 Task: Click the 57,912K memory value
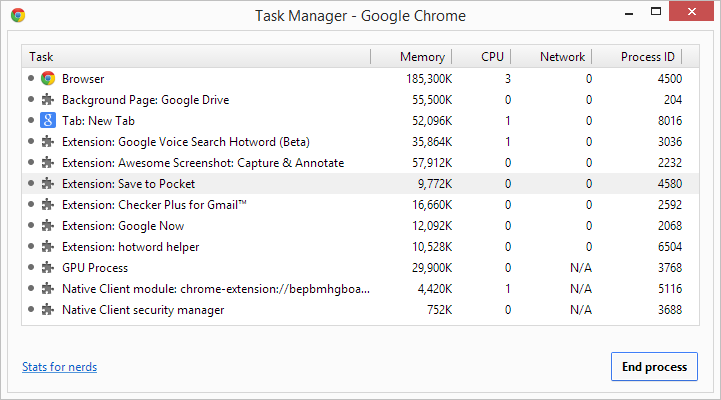click(x=432, y=163)
